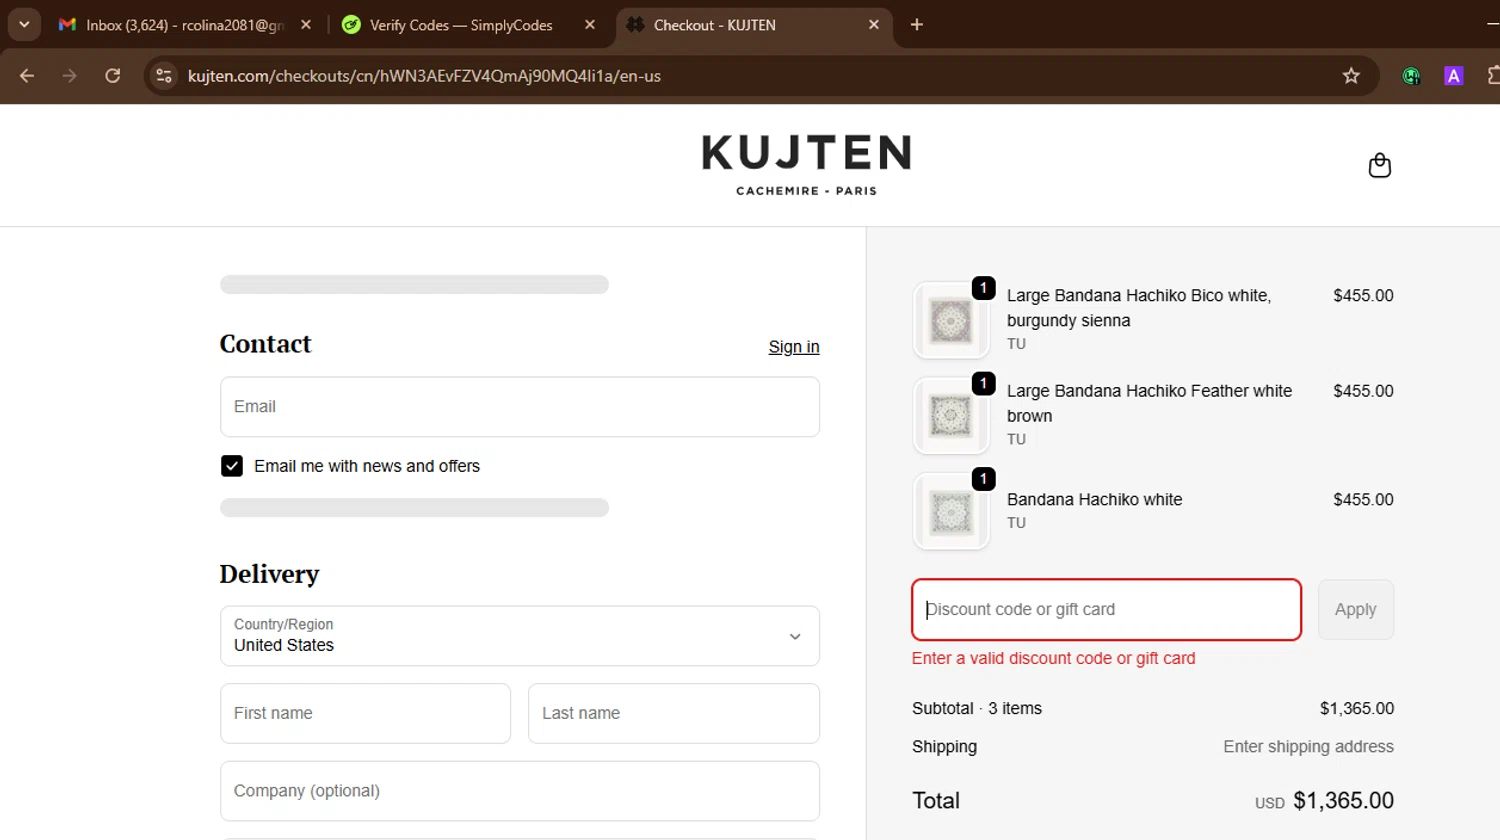The width and height of the screenshot is (1500, 840).
Task: Click the KUJTEN Cachemire Paris logo
Action: [806, 165]
